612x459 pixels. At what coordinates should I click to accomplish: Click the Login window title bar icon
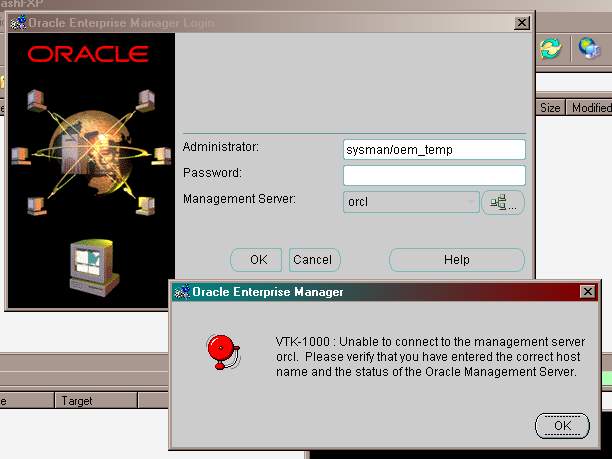(x=18, y=23)
